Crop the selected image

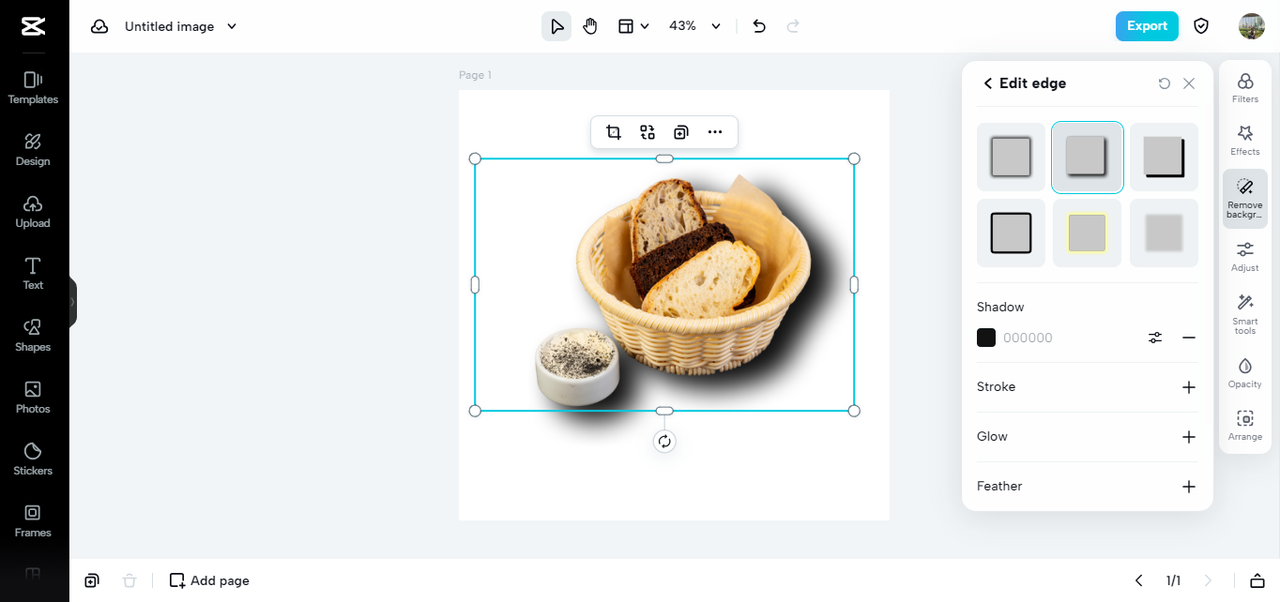point(614,132)
